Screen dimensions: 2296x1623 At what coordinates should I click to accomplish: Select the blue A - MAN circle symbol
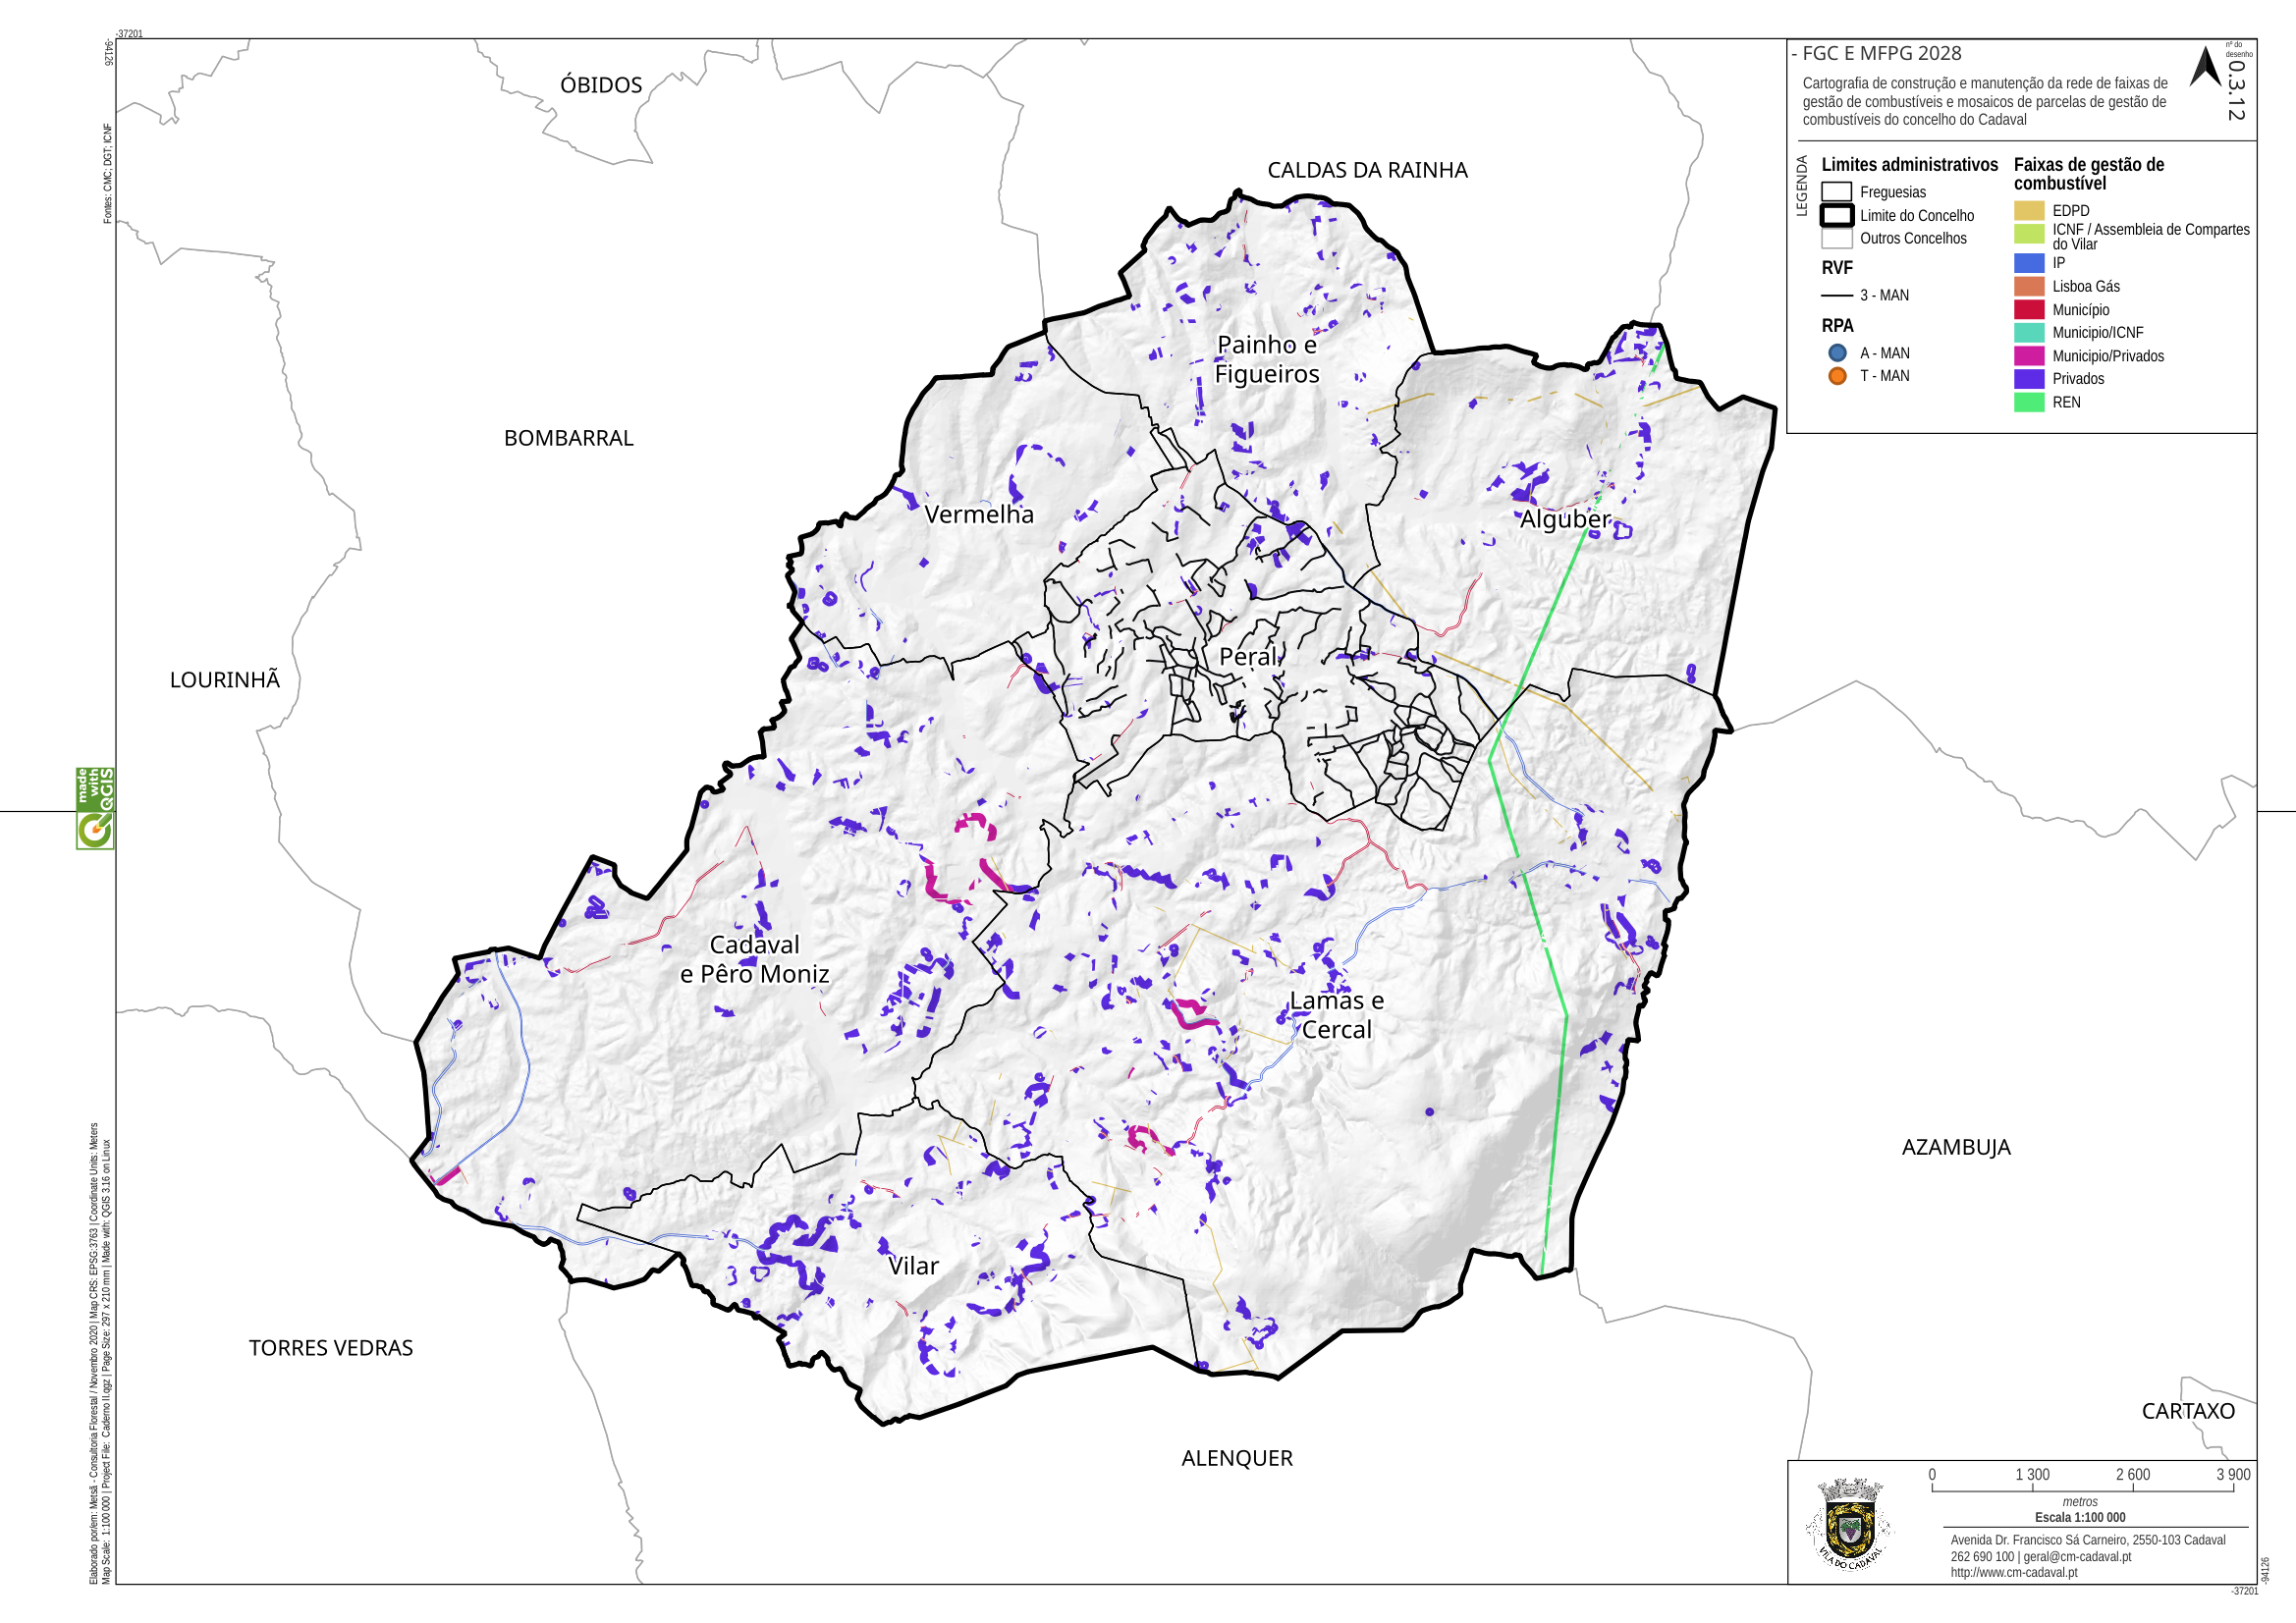(x=1837, y=353)
